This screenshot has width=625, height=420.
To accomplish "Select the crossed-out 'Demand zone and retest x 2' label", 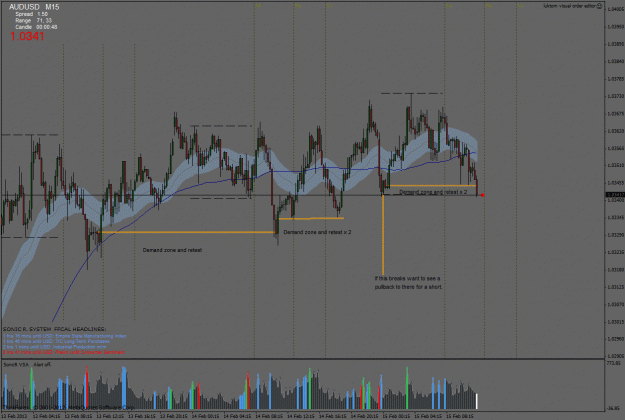I will (433, 192).
